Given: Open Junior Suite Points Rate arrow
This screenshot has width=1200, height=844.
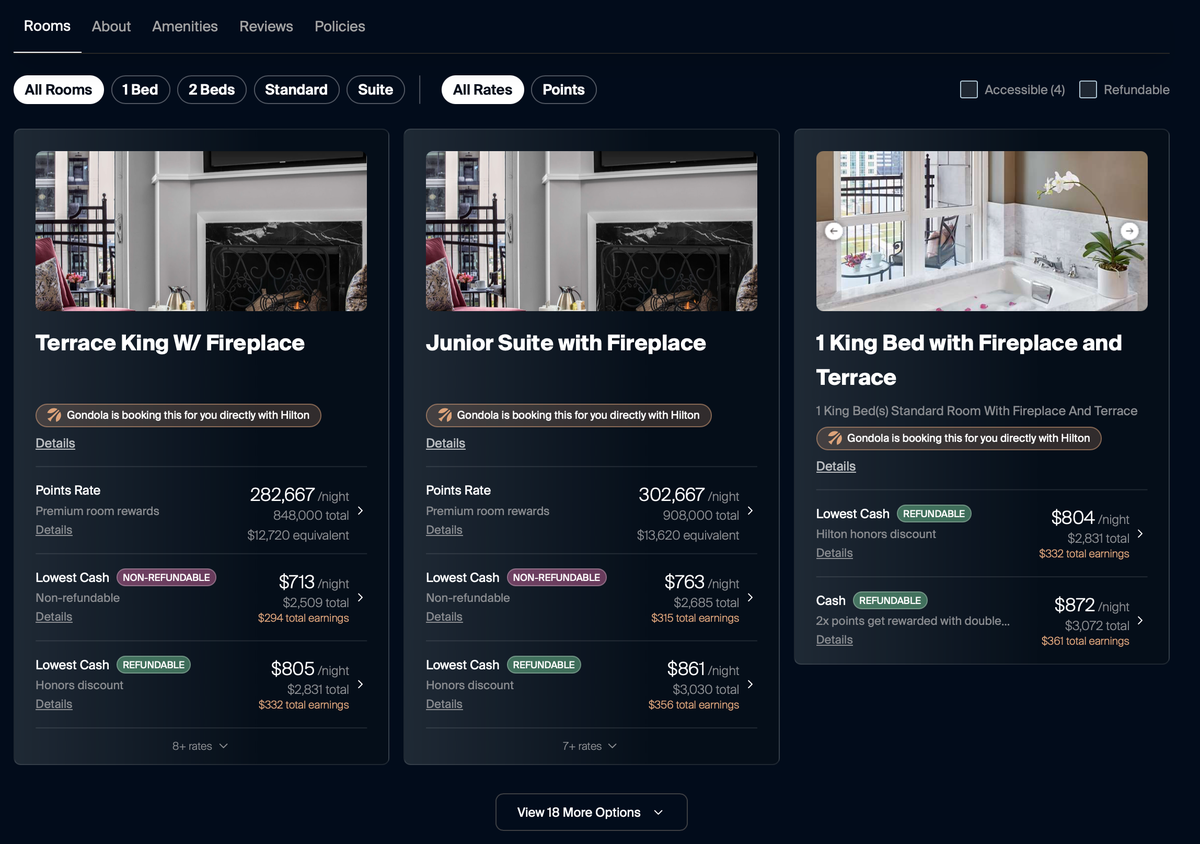Looking at the screenshot, I should [750, 511].
